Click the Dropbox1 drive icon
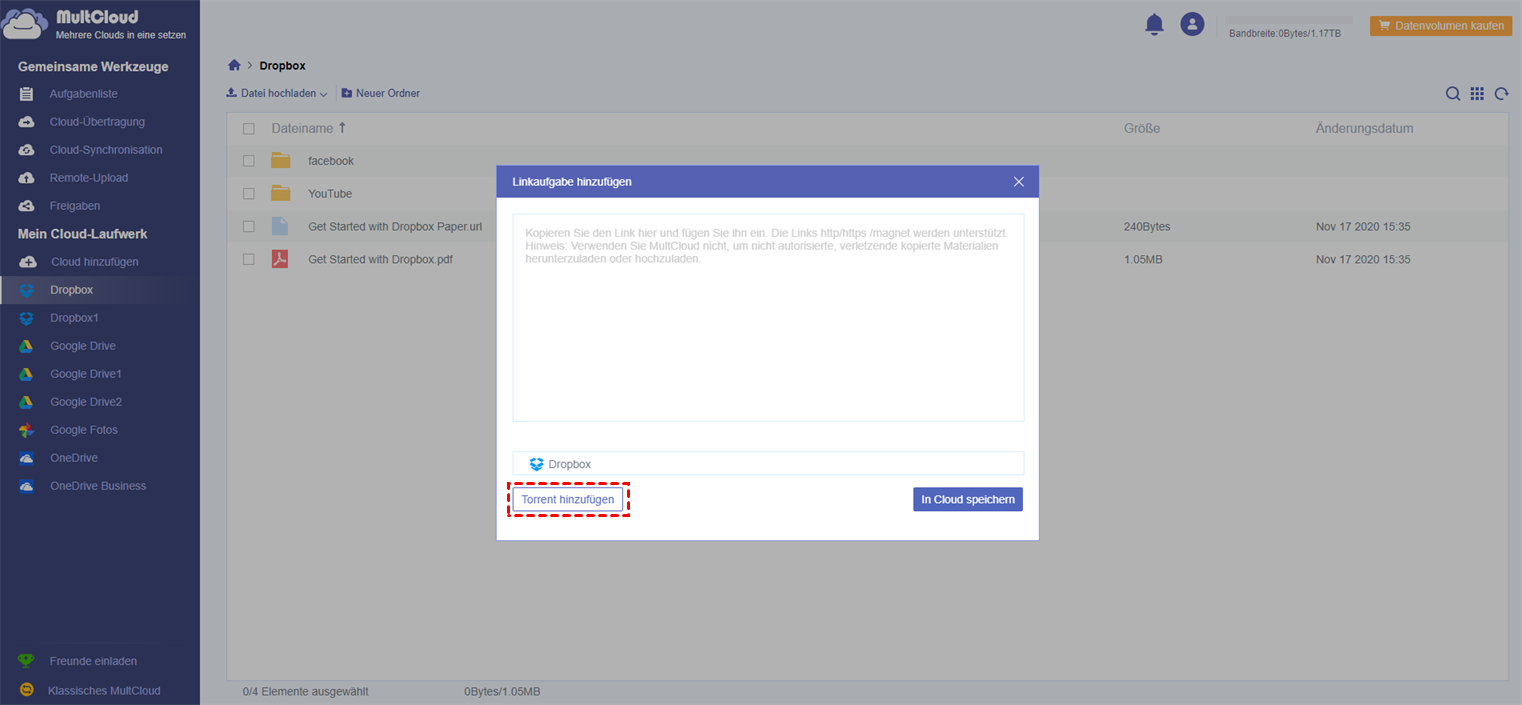1522x705 pixels. [x=27, y=318]
